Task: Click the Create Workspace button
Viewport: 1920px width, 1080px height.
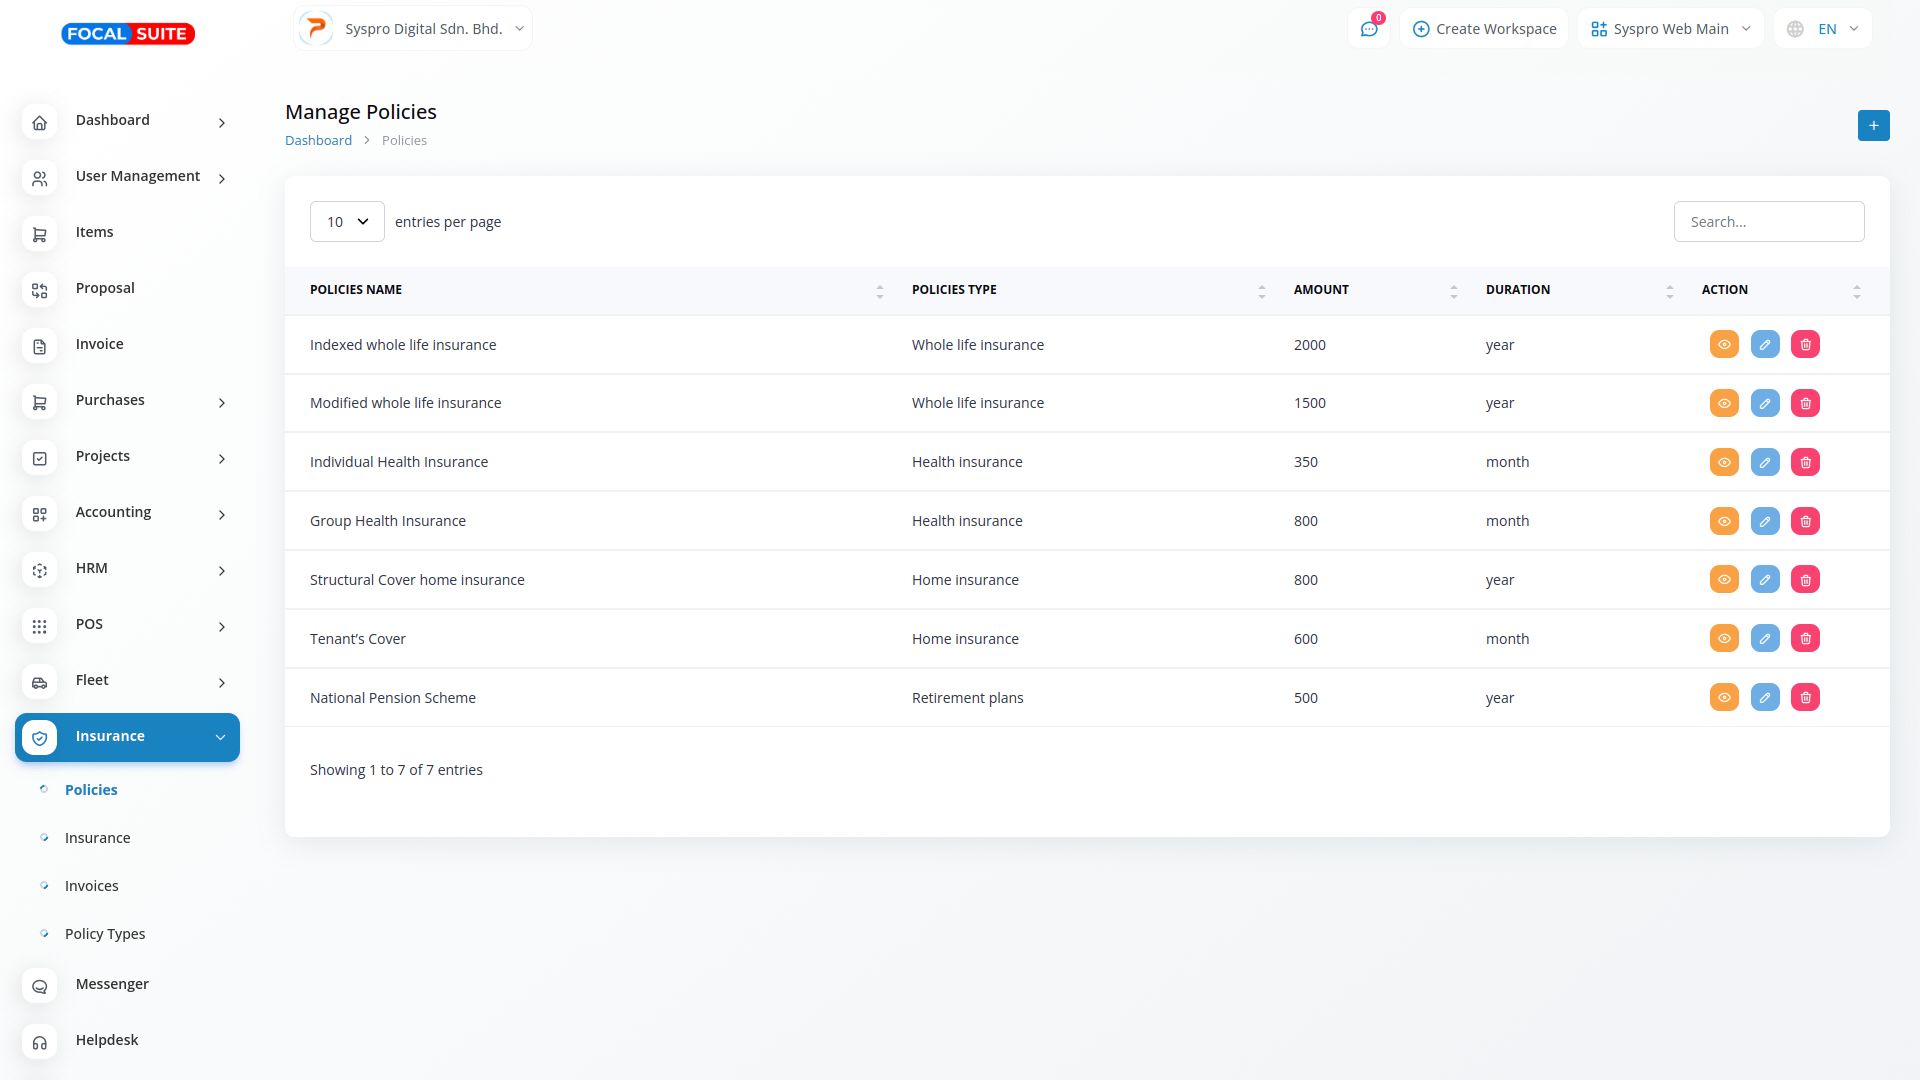Action: 1484,29
